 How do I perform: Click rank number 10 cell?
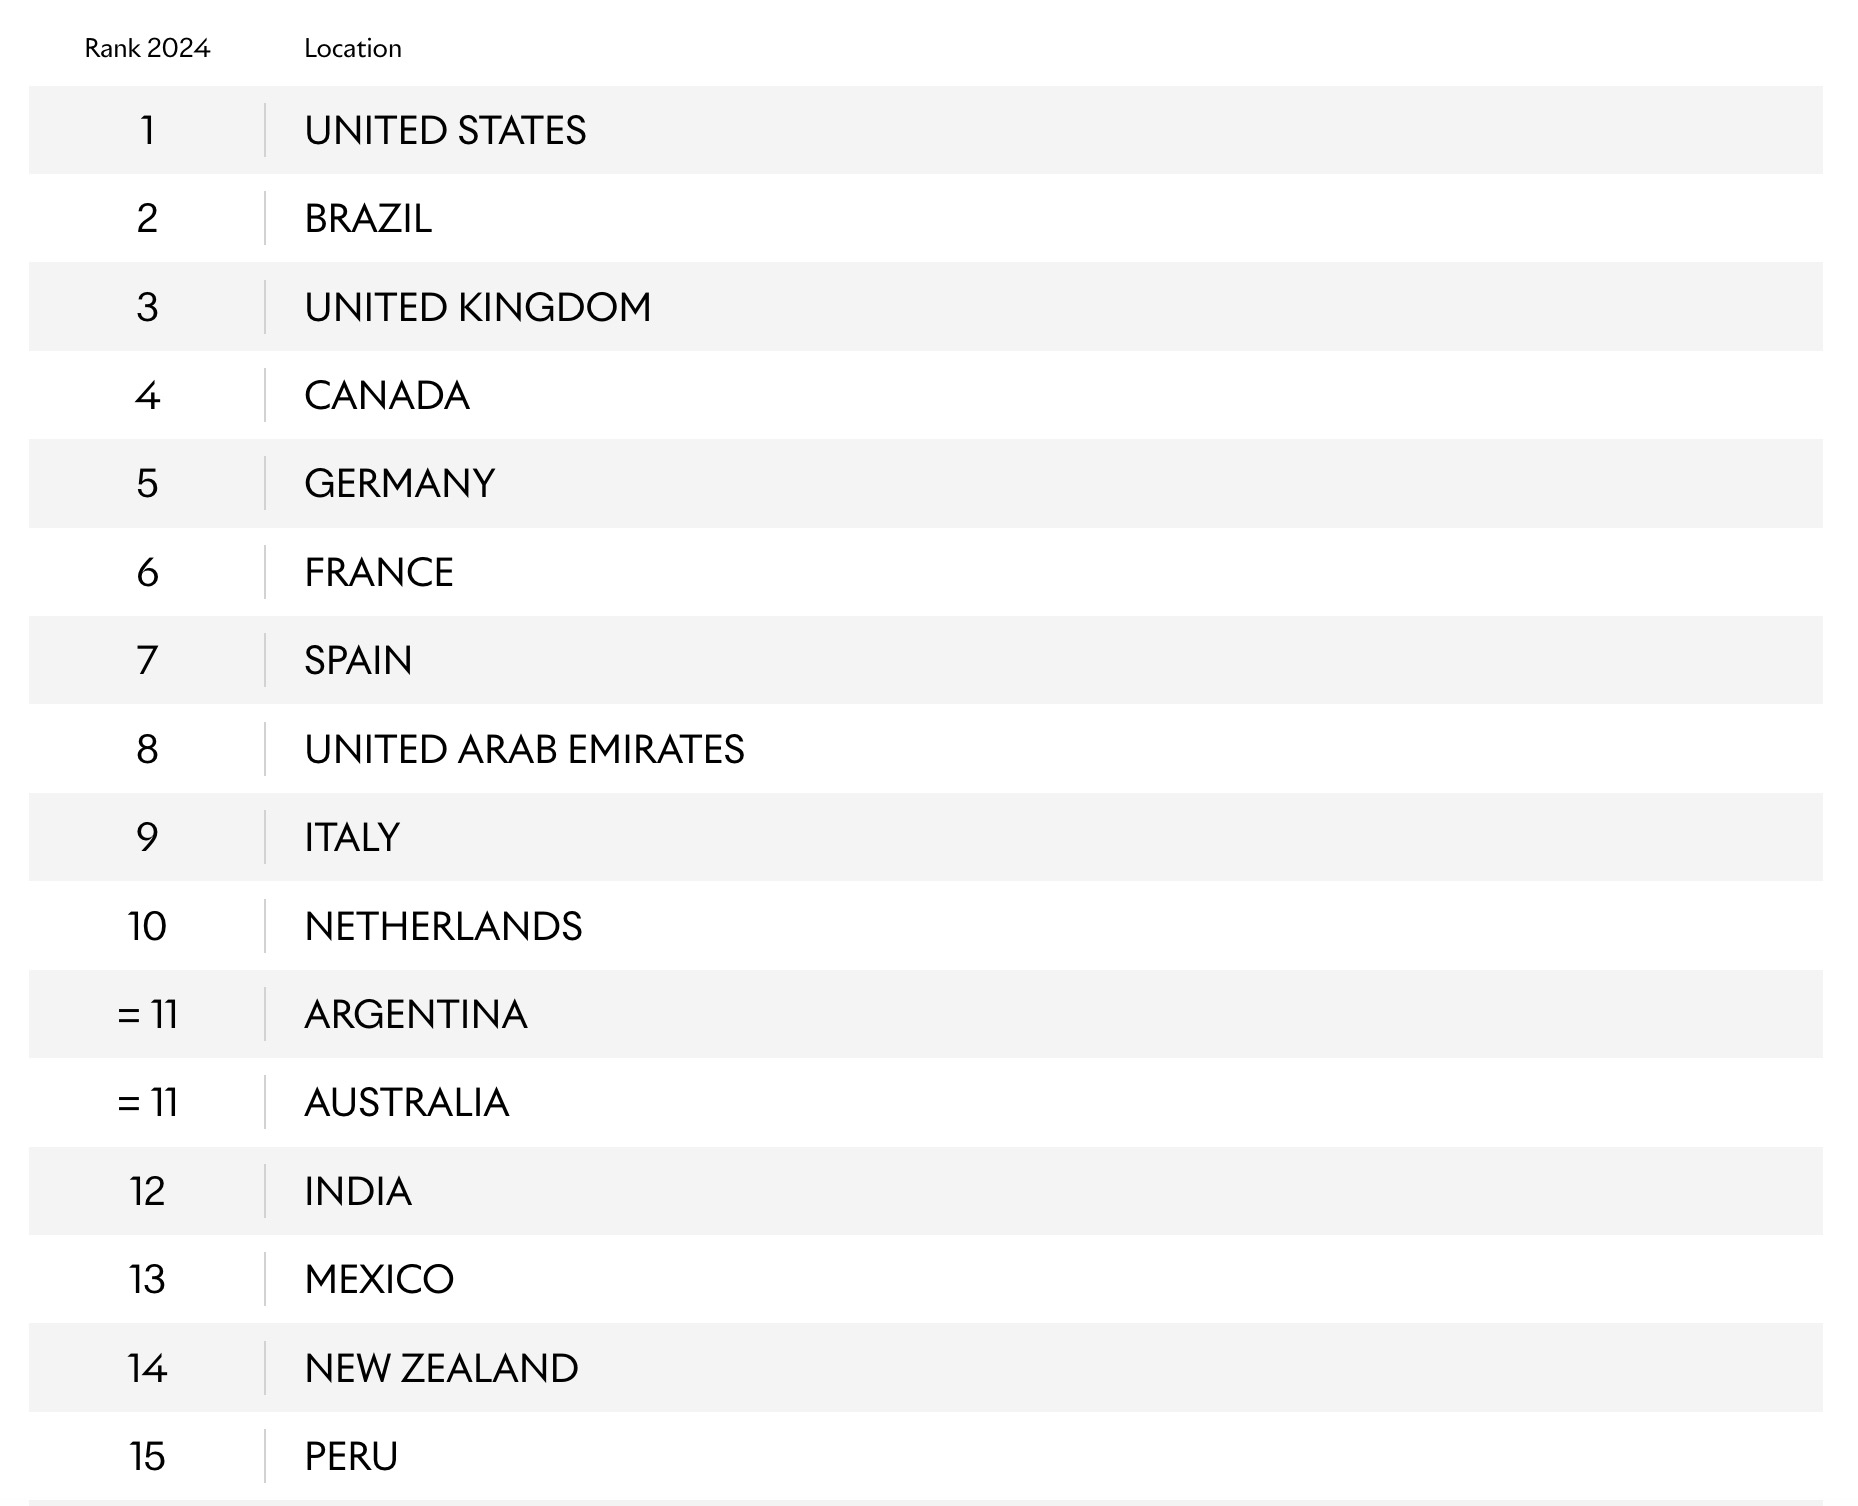pos(147,926)
